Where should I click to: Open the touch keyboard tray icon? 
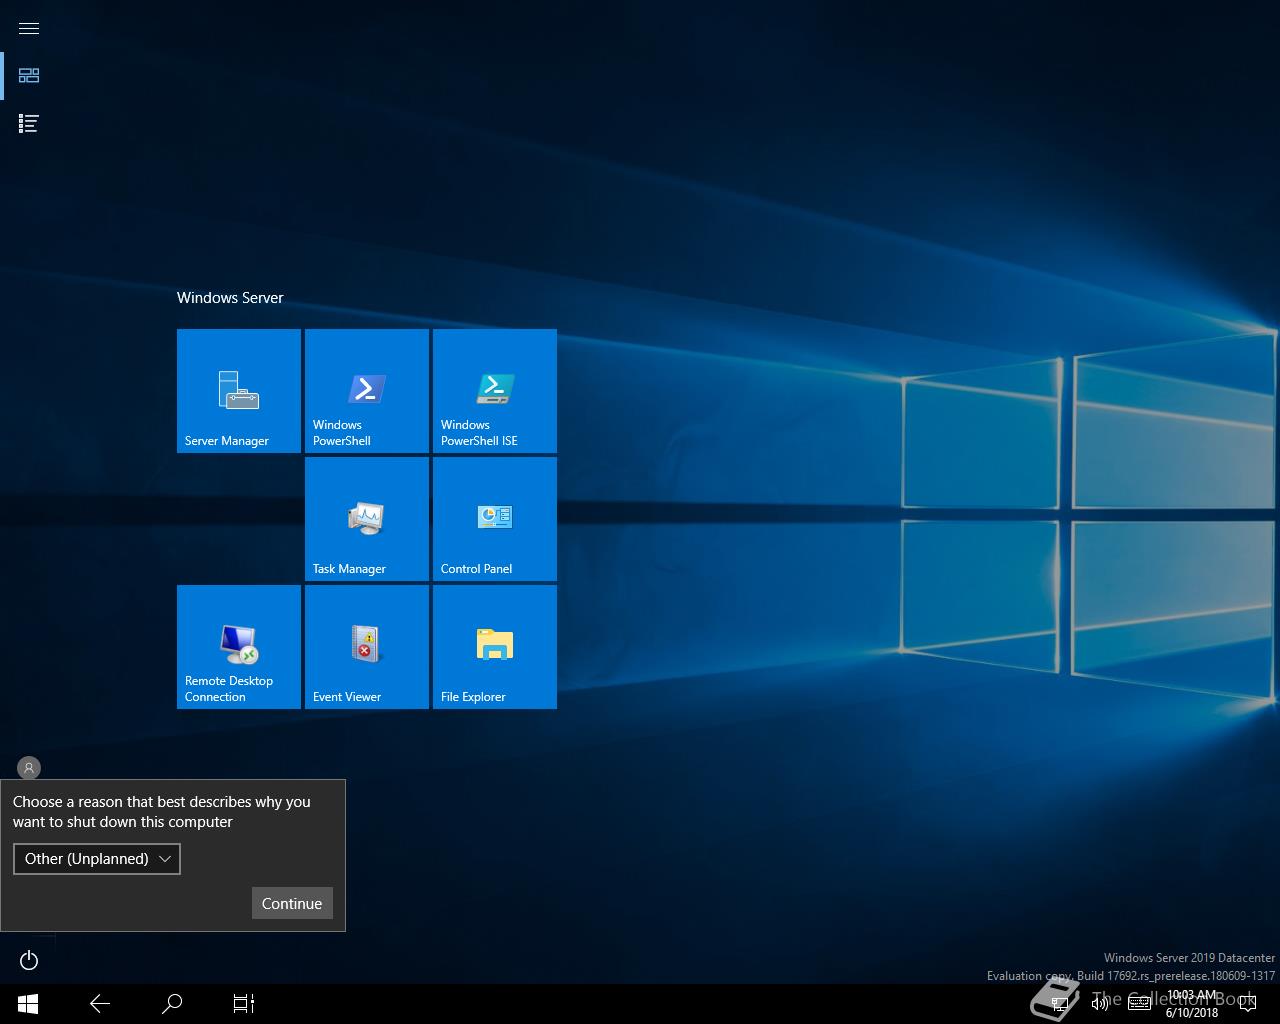[x=1139, y=1004]
